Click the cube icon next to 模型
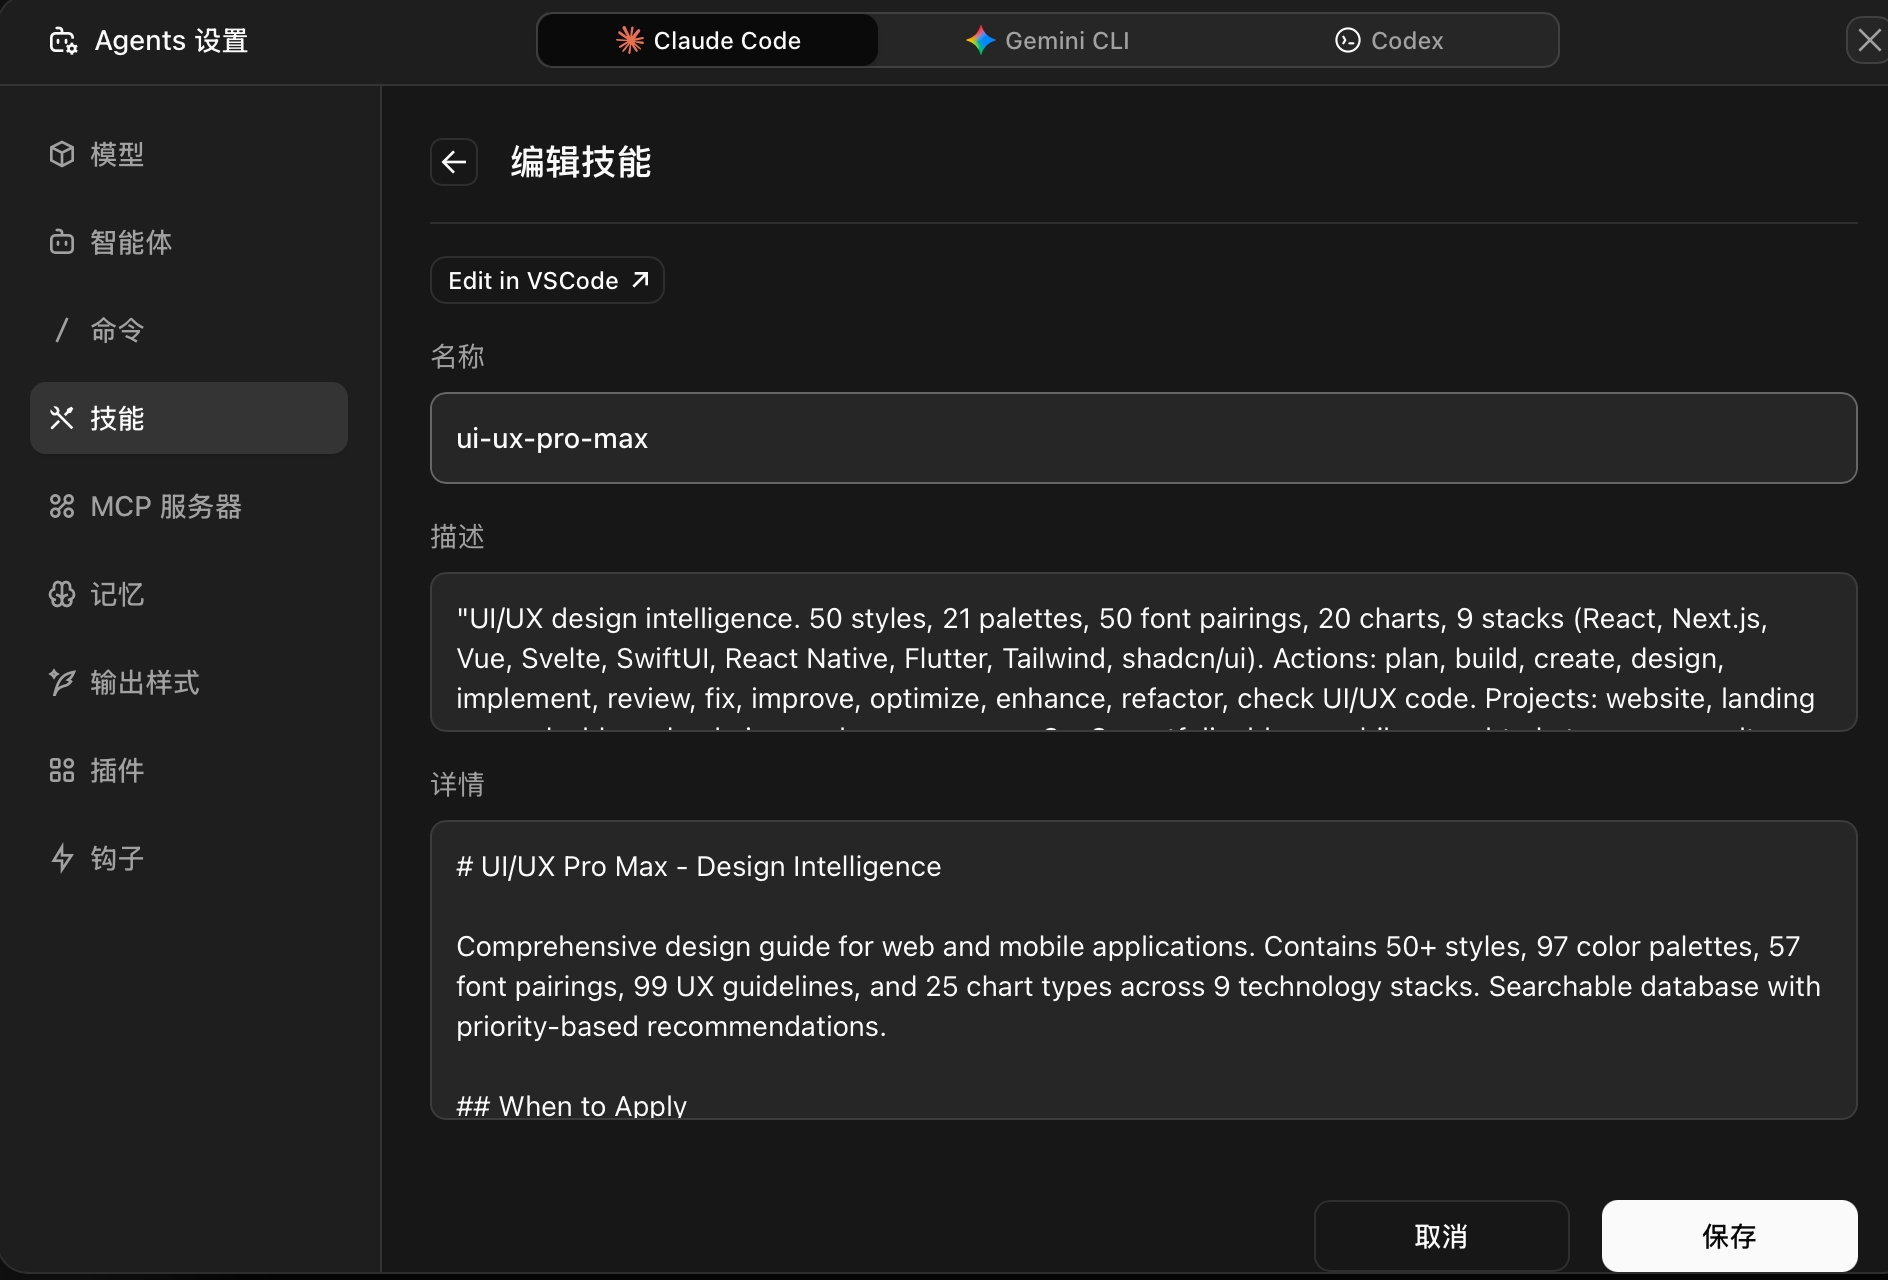The width and height of the screenshot is (1888, 1280). click(62, 154)
